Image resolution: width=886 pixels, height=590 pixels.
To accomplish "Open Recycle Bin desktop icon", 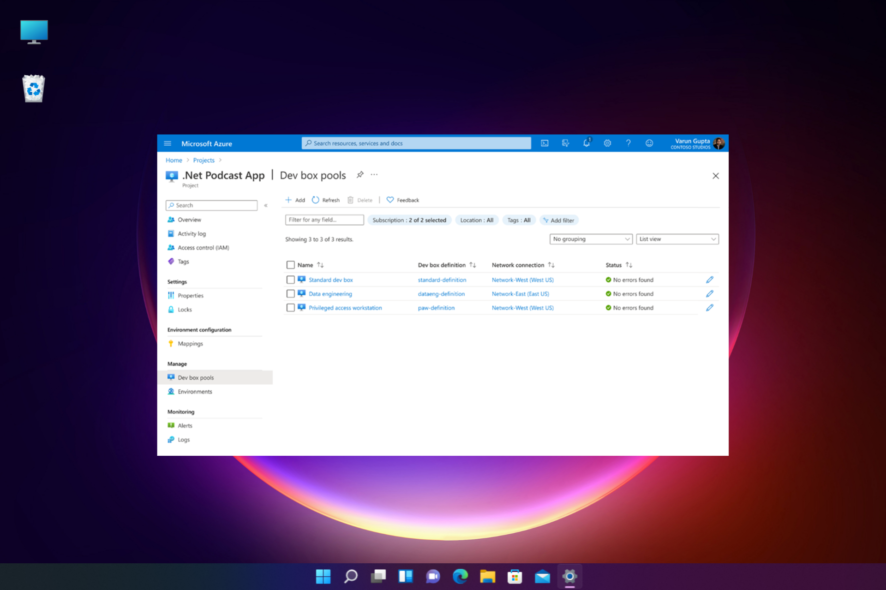I will click(33, 89).
